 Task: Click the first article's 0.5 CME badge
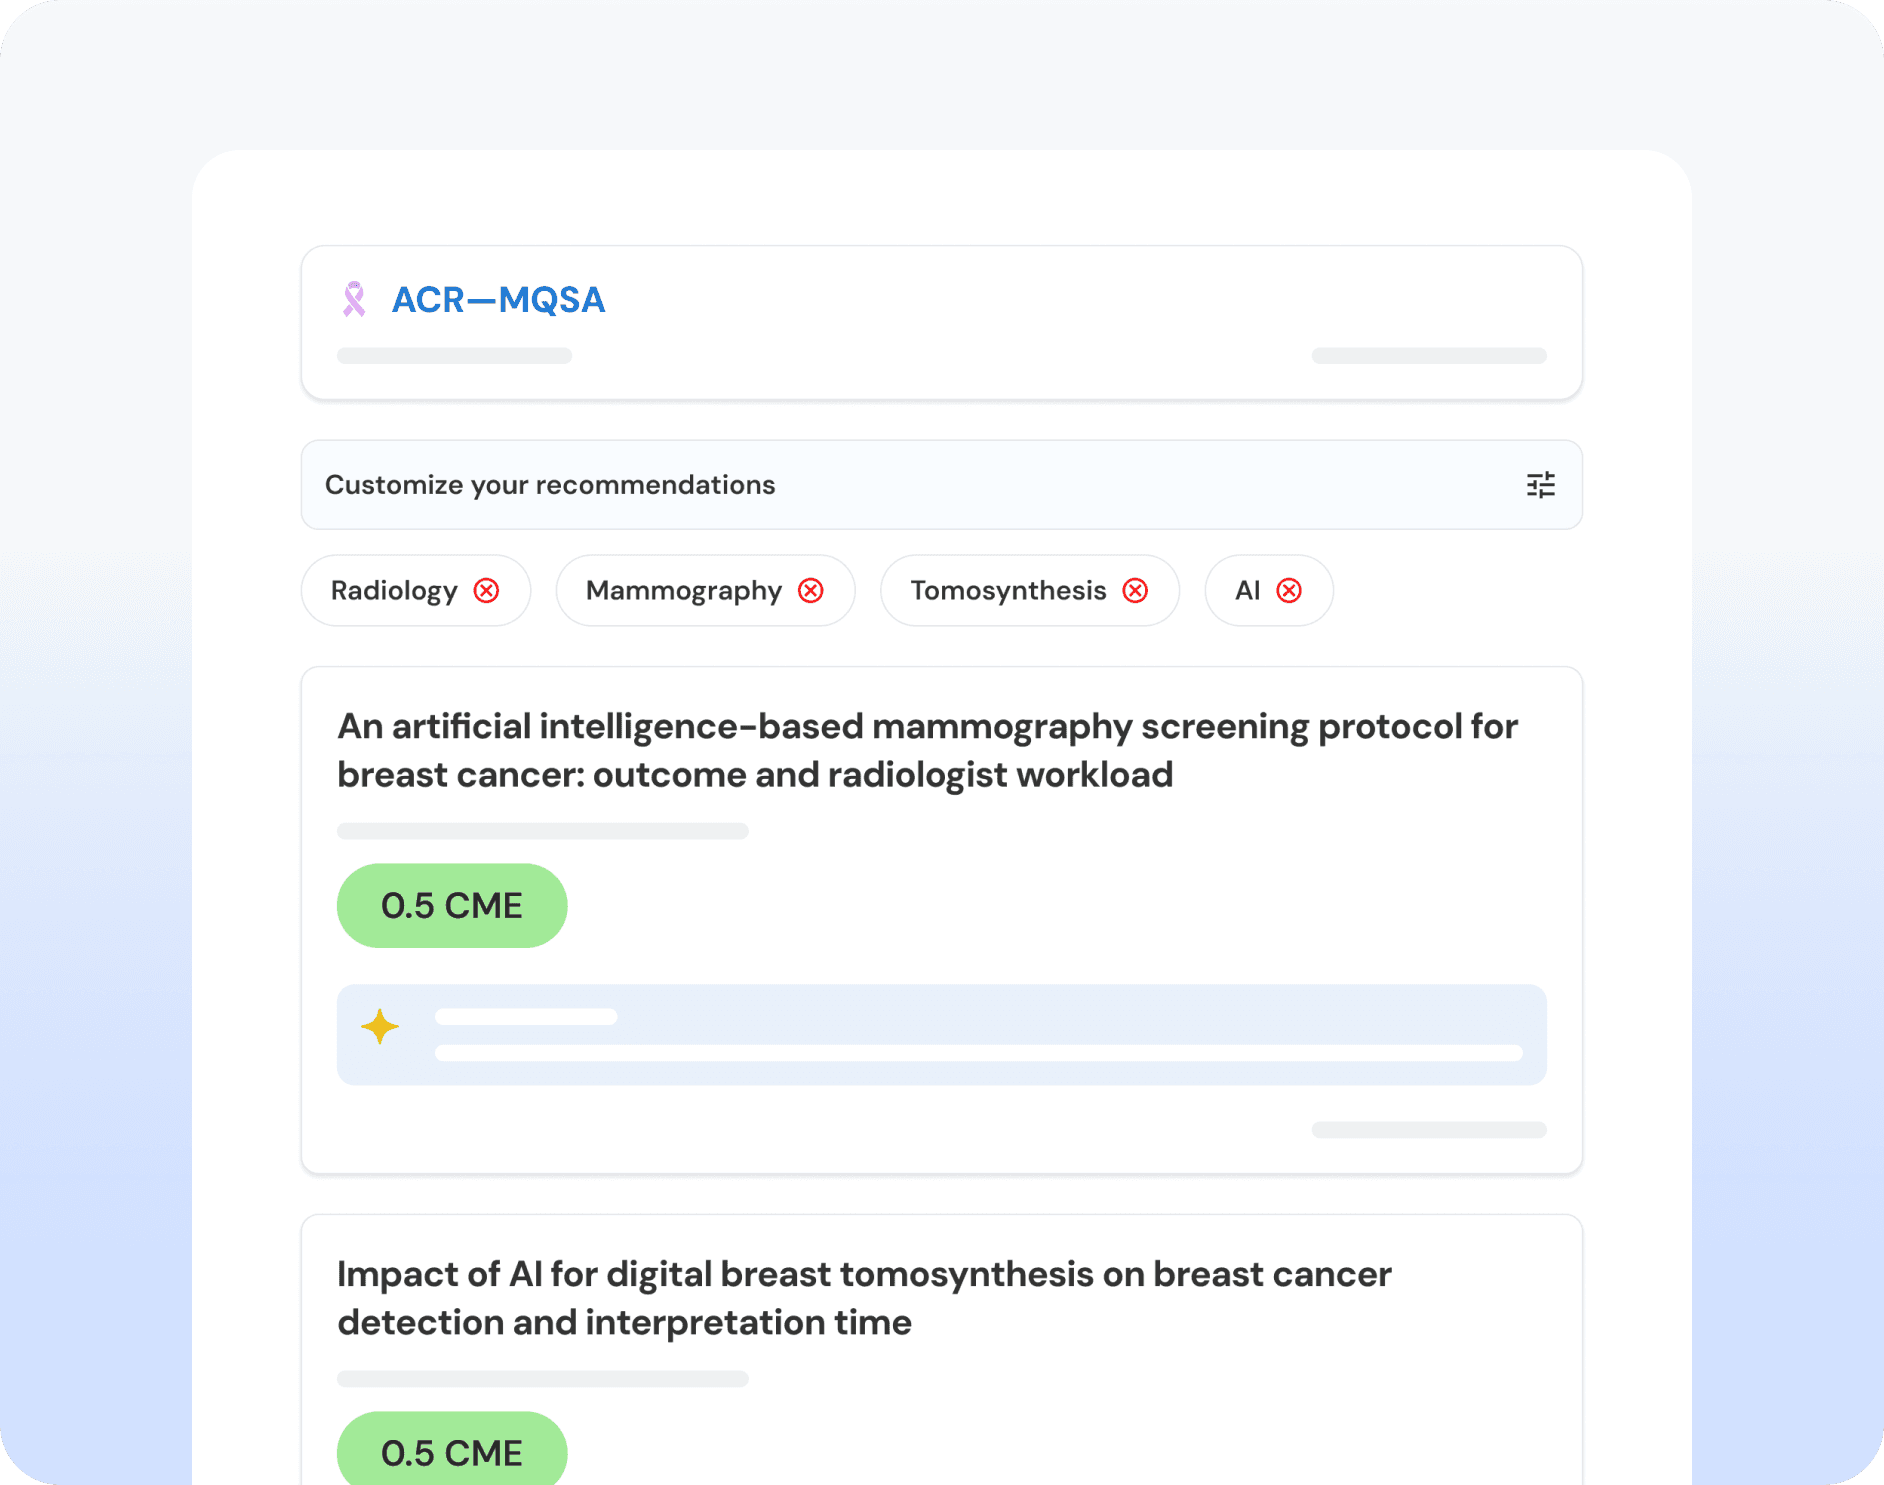point(452,906)
